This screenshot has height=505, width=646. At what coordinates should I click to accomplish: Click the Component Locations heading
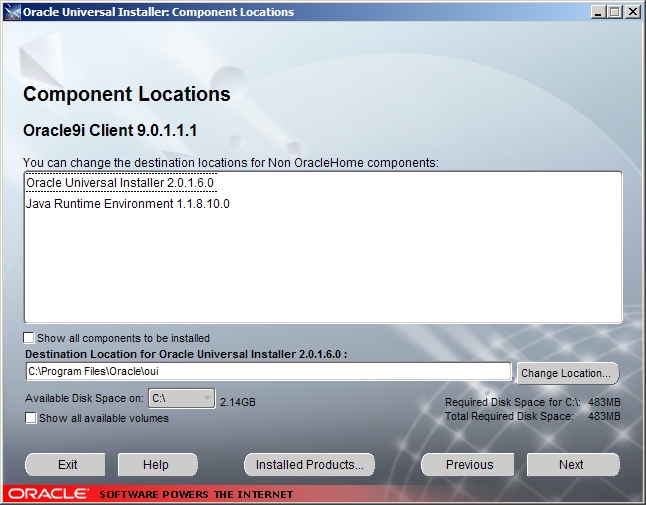click(x=126, y=94)
